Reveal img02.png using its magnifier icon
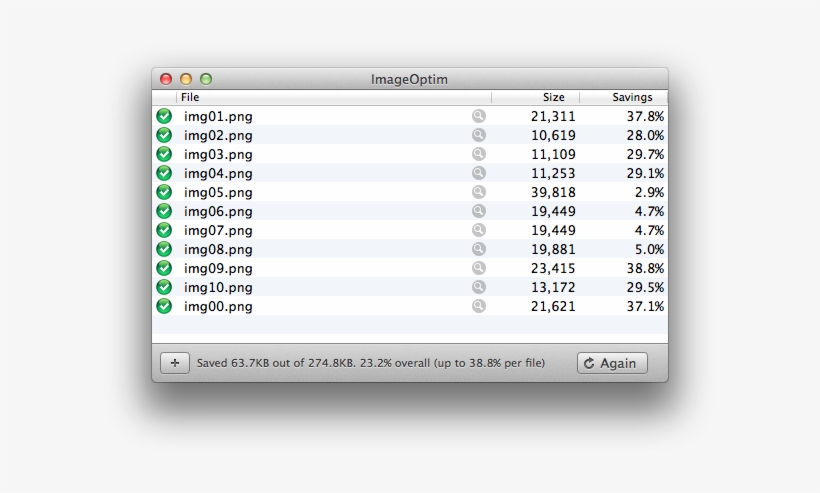This screenshot has height=493, width=820. click(x=479, y=135)
